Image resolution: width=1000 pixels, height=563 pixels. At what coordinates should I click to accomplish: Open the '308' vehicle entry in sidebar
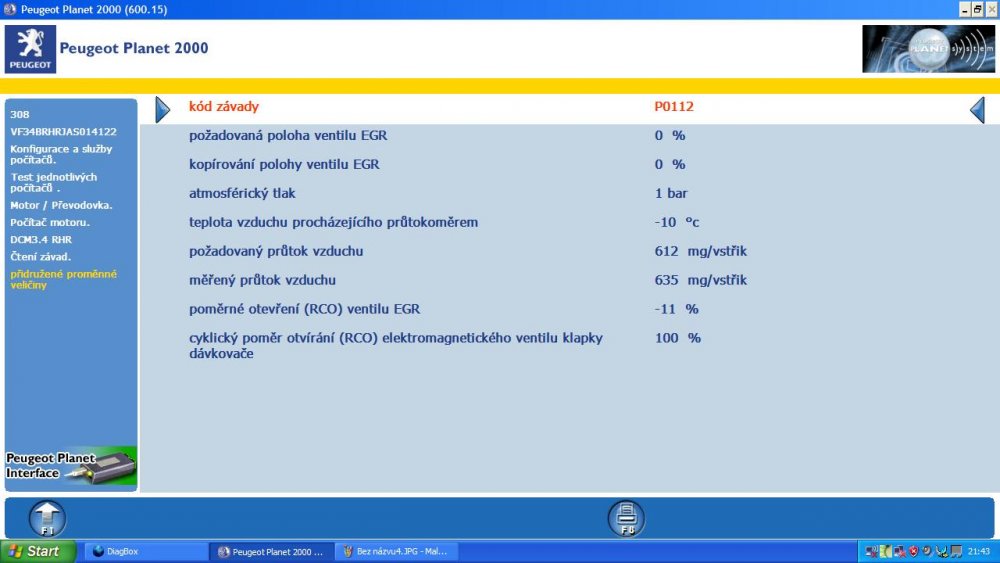pyautogui.click(x=20, y=115)
